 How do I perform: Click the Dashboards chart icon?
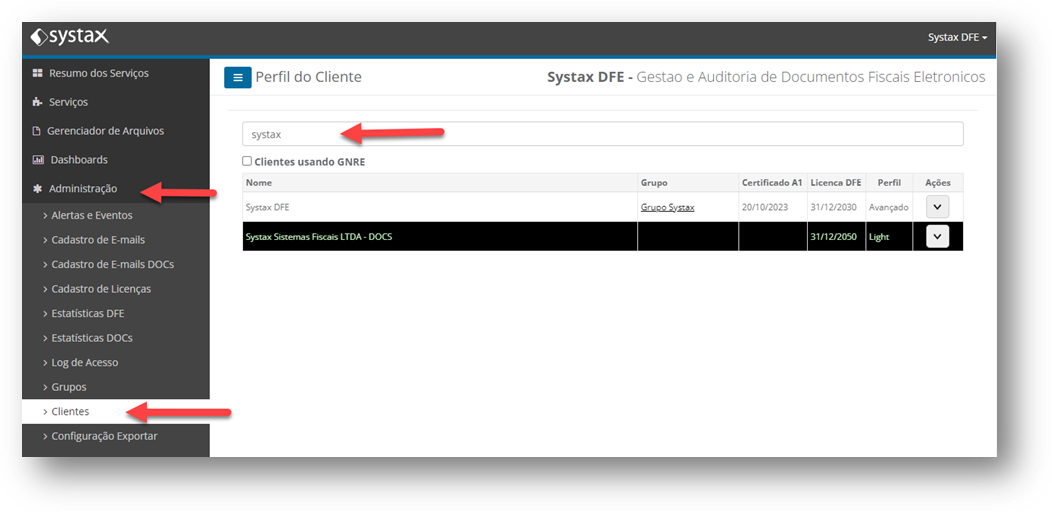click(38, 160)
